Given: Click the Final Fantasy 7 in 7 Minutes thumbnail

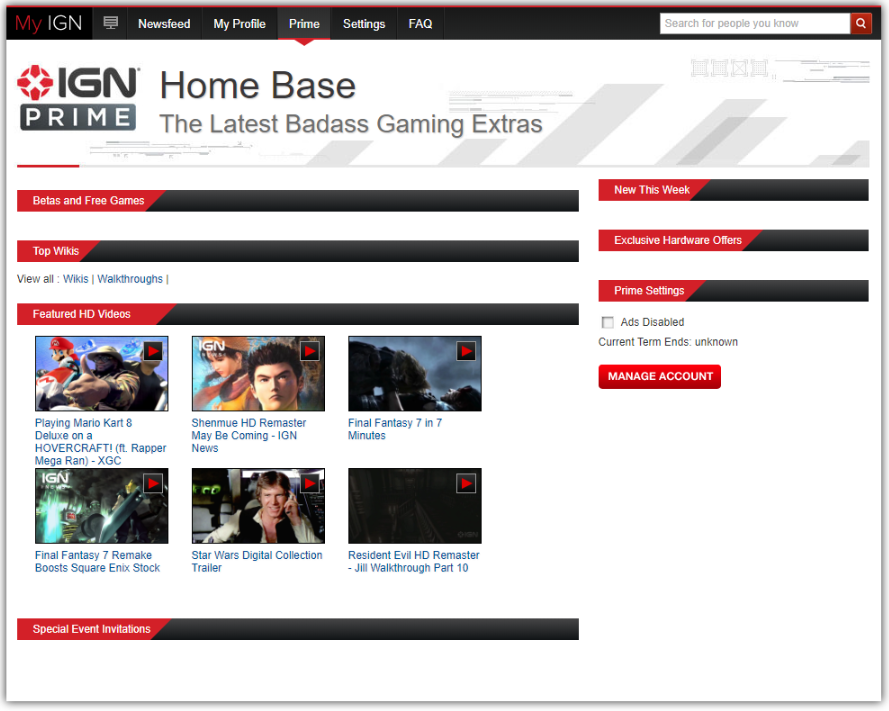Looking at the screenshot, I should coord(414,374).
